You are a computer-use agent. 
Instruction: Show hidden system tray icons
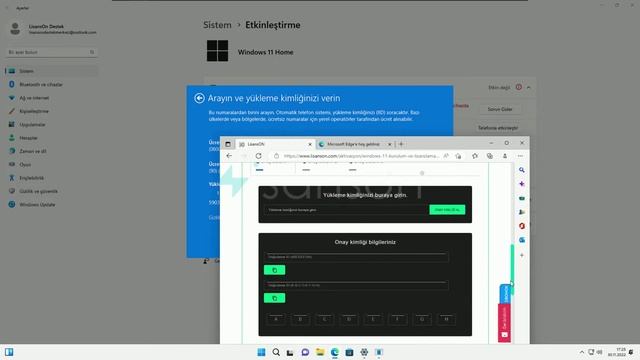point(582,352)
